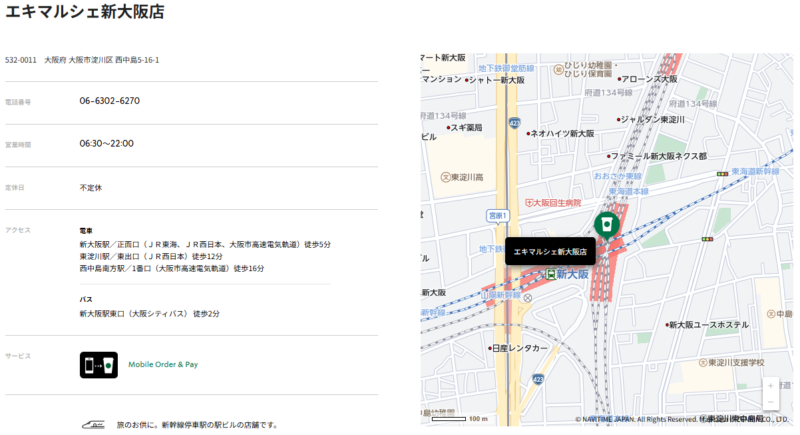Click the 電話番号 field label
This screenshot has width=800, height=435.
tap(18, 102)
